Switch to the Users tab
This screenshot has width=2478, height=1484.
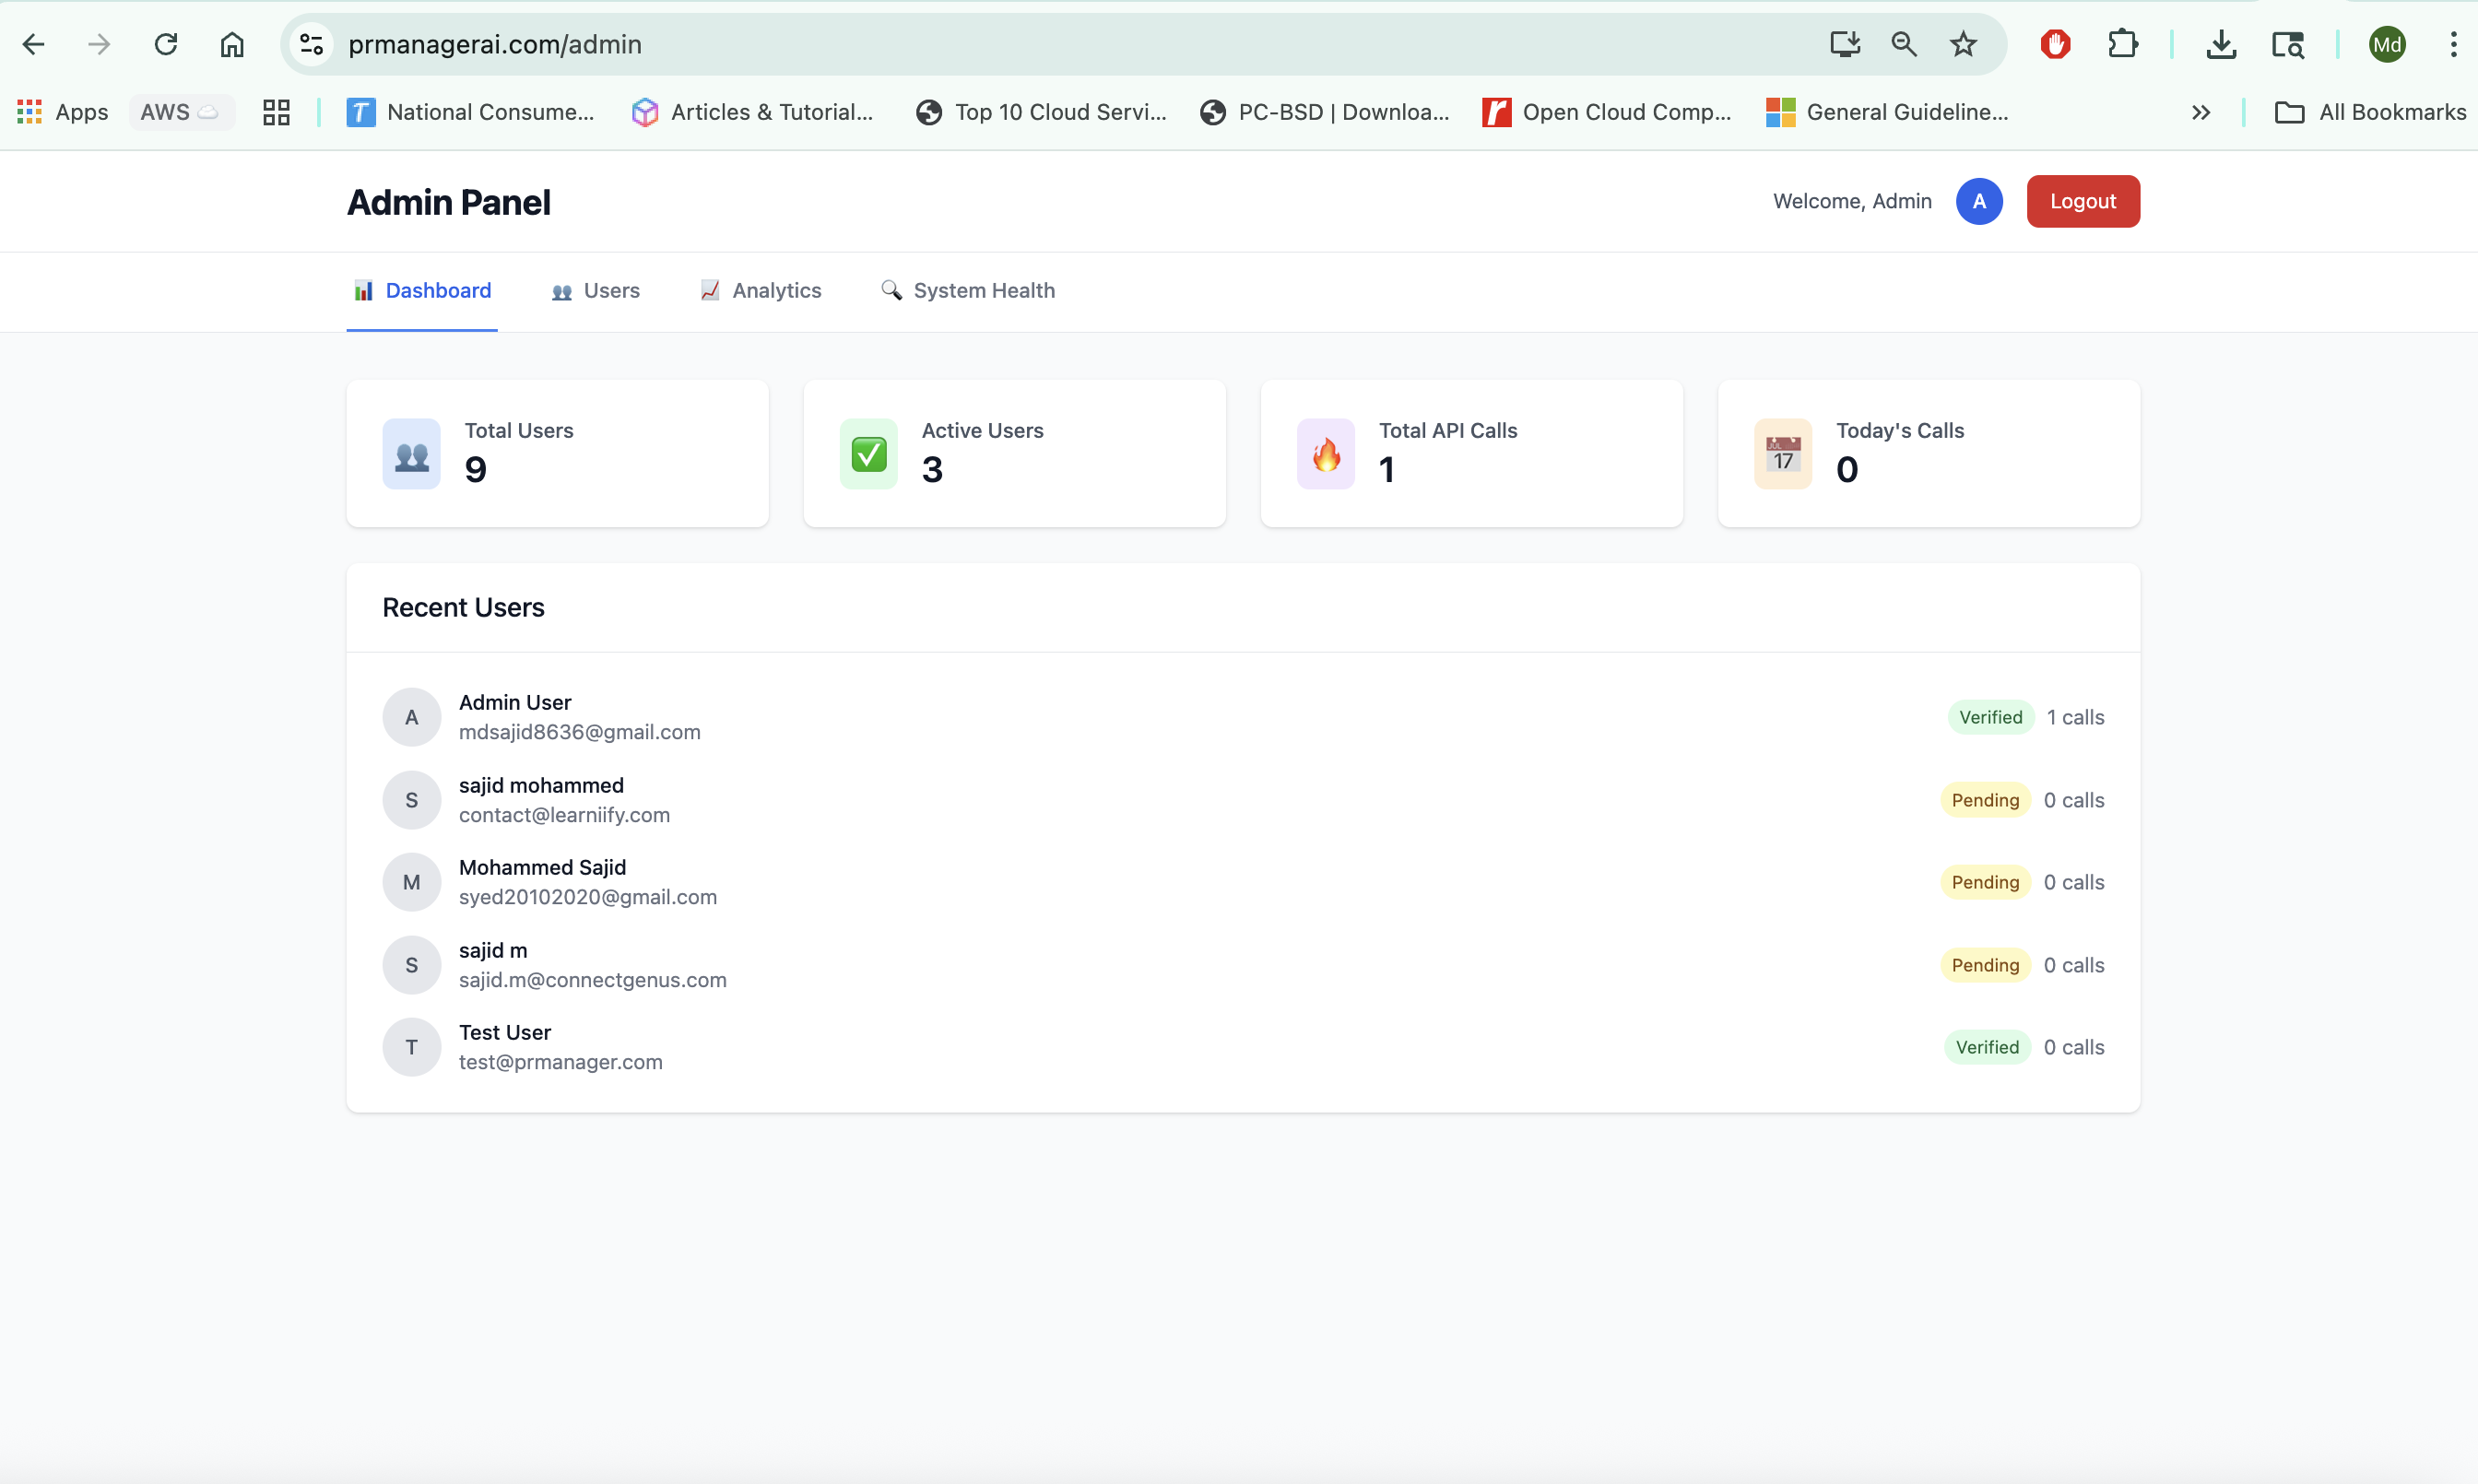596,291
